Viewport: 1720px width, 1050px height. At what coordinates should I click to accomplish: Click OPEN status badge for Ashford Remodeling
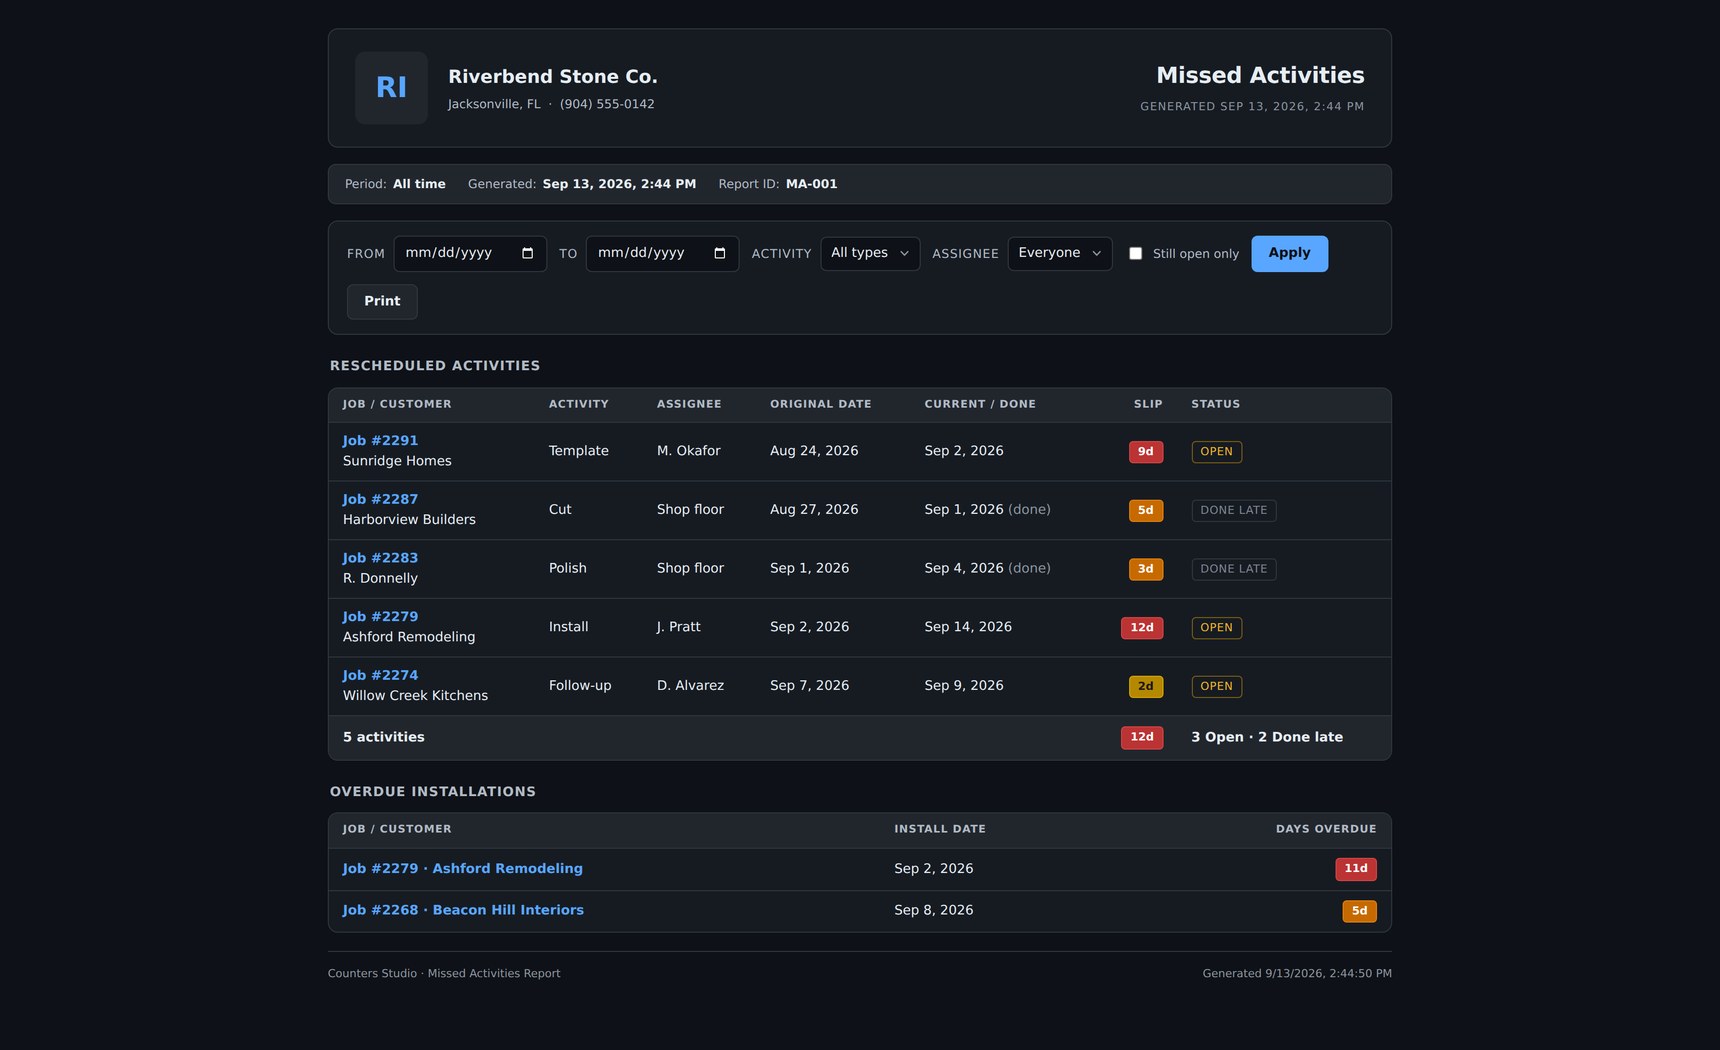click(x=1216, y=628)
